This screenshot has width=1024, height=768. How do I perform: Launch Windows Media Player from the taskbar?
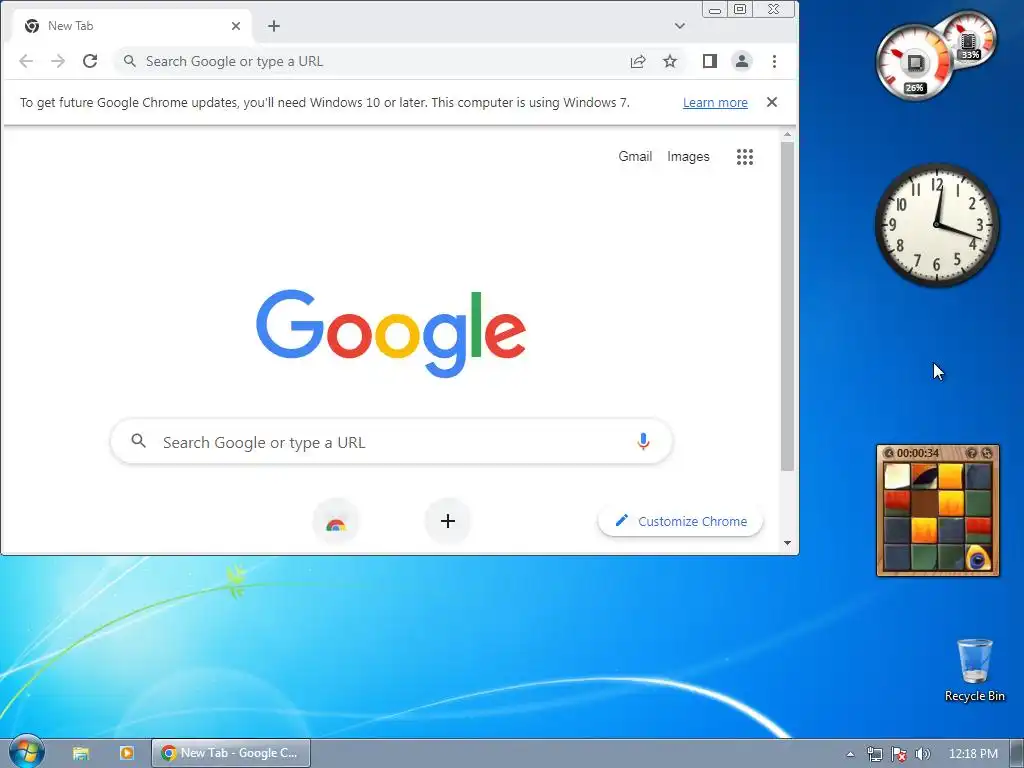[127, 753]
